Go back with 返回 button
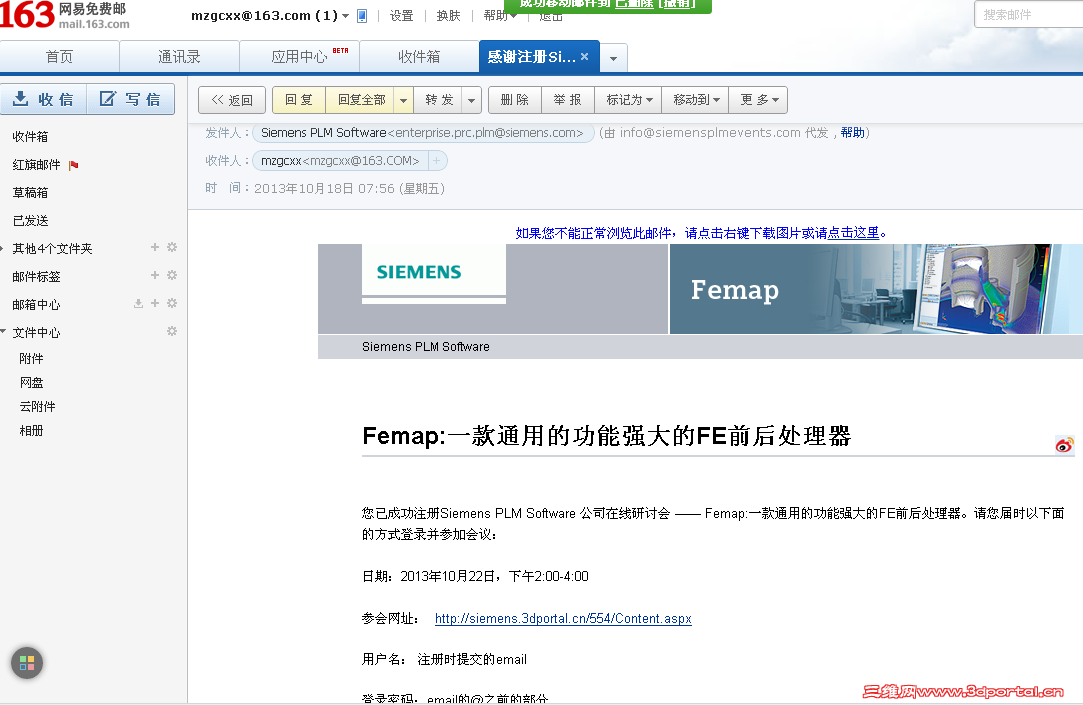Viewport: 1083px width, 705px height. 232,100
